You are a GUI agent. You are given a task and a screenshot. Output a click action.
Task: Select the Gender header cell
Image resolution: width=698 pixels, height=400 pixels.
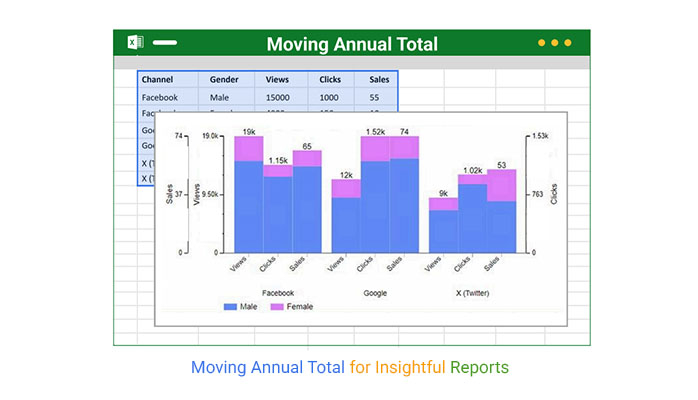[224, 79]
